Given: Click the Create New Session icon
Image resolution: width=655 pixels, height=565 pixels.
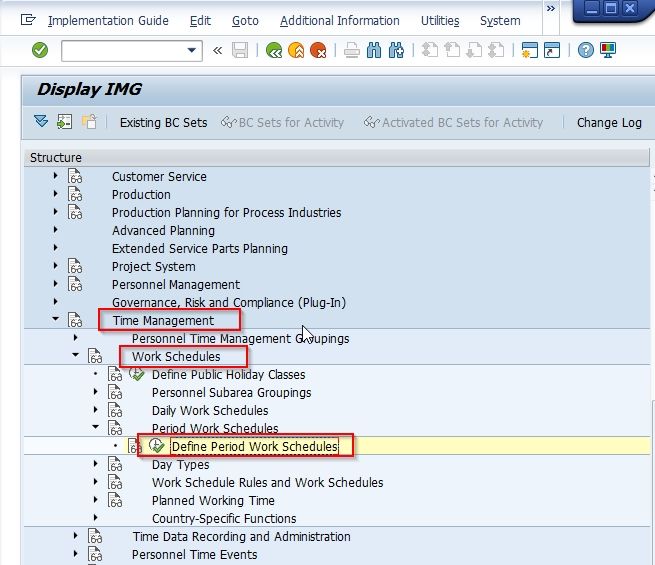Looking at the screenshot, I should [530, 51].
